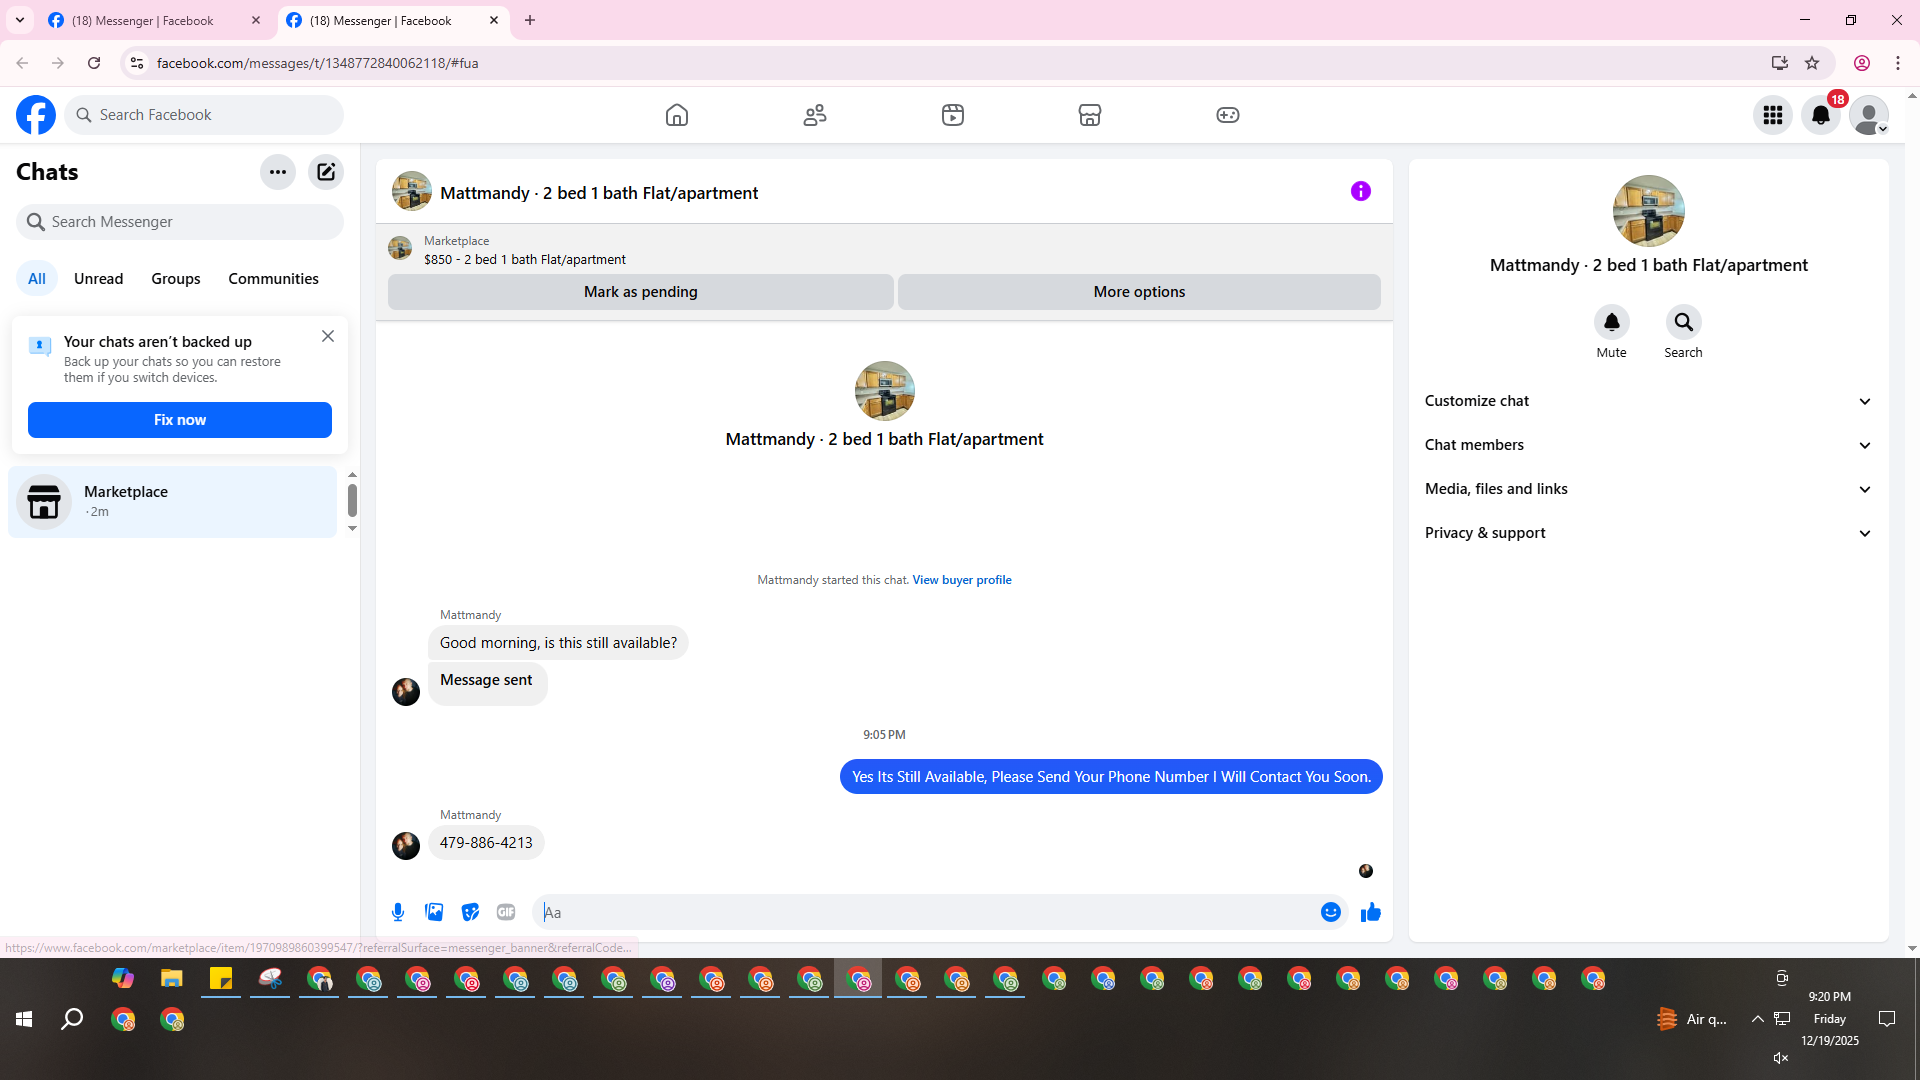Image resolution: width=1920 pixels, height=1080 pixels.
Task: Attach a photo with image icon
Action: pos(434,912)
